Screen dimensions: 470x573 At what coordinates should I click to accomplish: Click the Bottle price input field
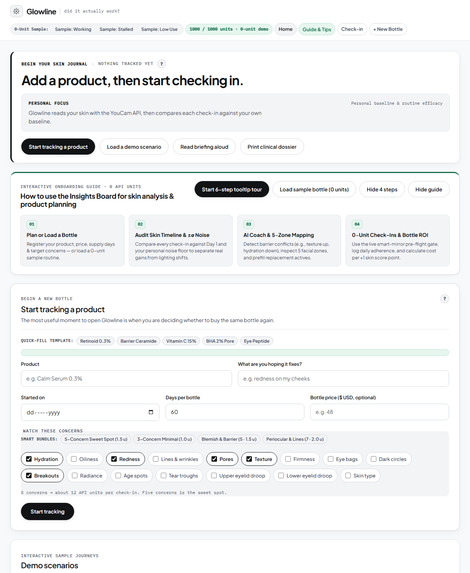379,412
